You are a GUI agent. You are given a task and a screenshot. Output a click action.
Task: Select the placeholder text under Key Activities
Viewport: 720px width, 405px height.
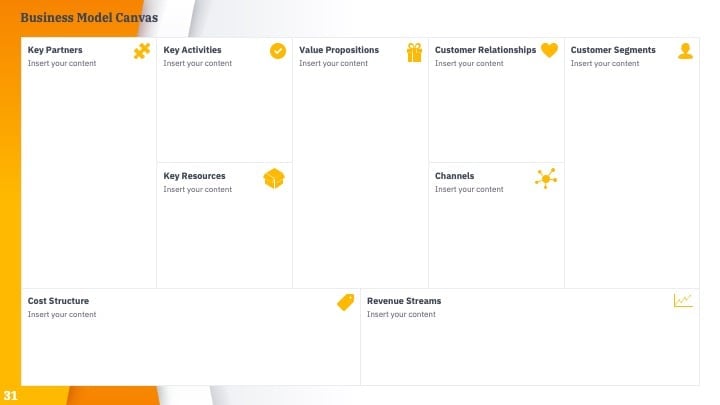(x=197, y=63)
